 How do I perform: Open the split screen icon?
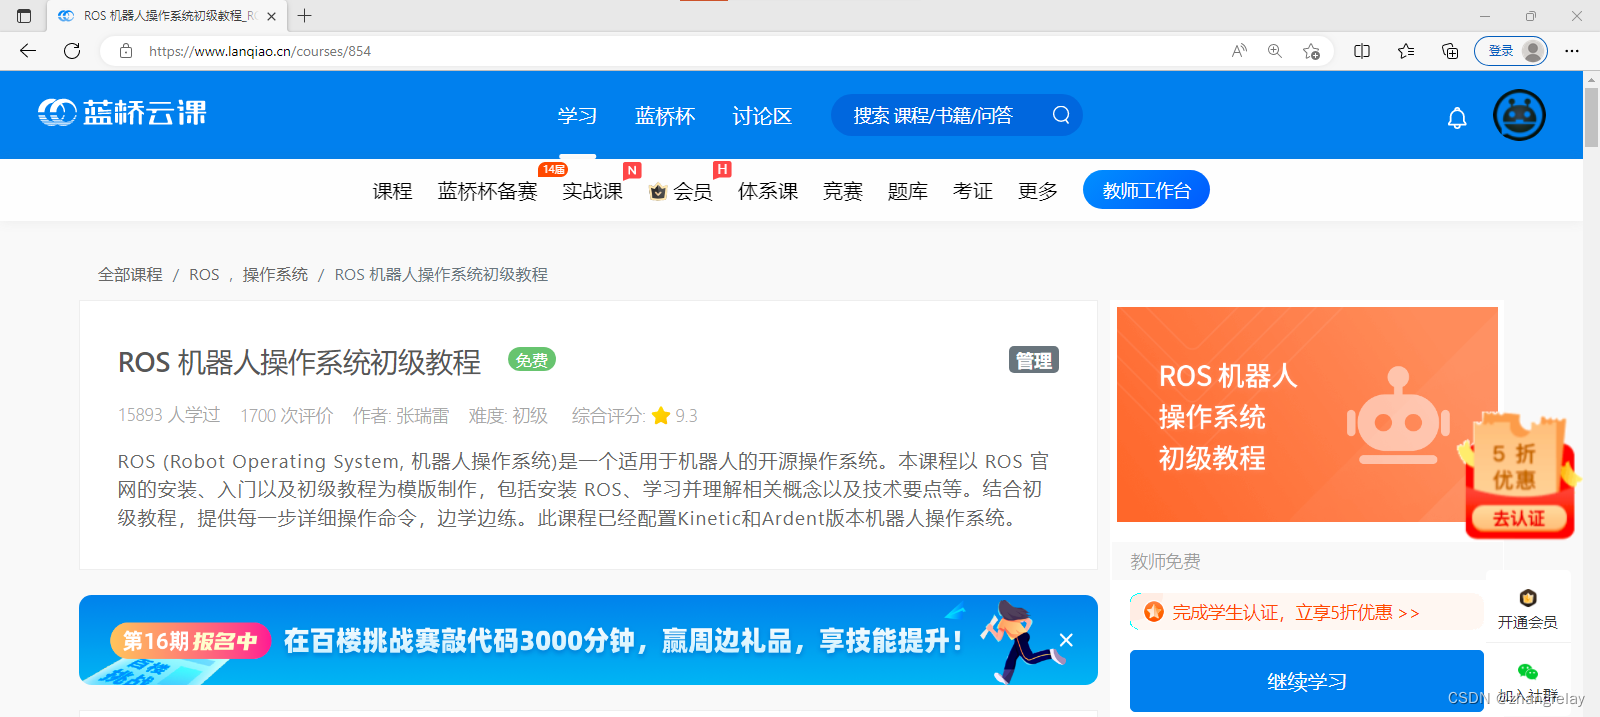click(x=1362, y=51)
